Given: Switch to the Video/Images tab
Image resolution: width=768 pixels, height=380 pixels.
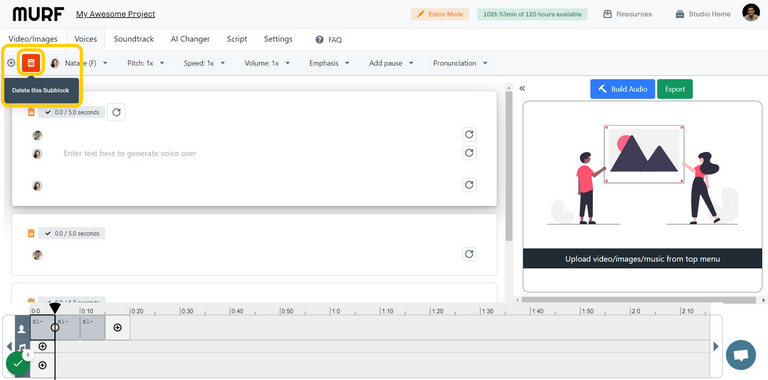Looking at the screenshot, I should (x=33, y=39).
